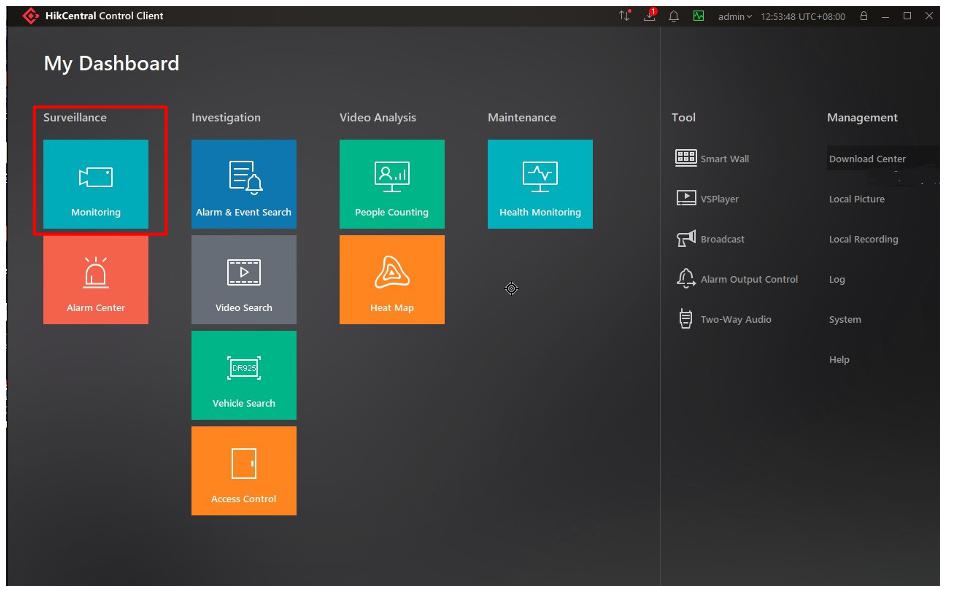Launch Alarm & Event Search

pos(243,184)
